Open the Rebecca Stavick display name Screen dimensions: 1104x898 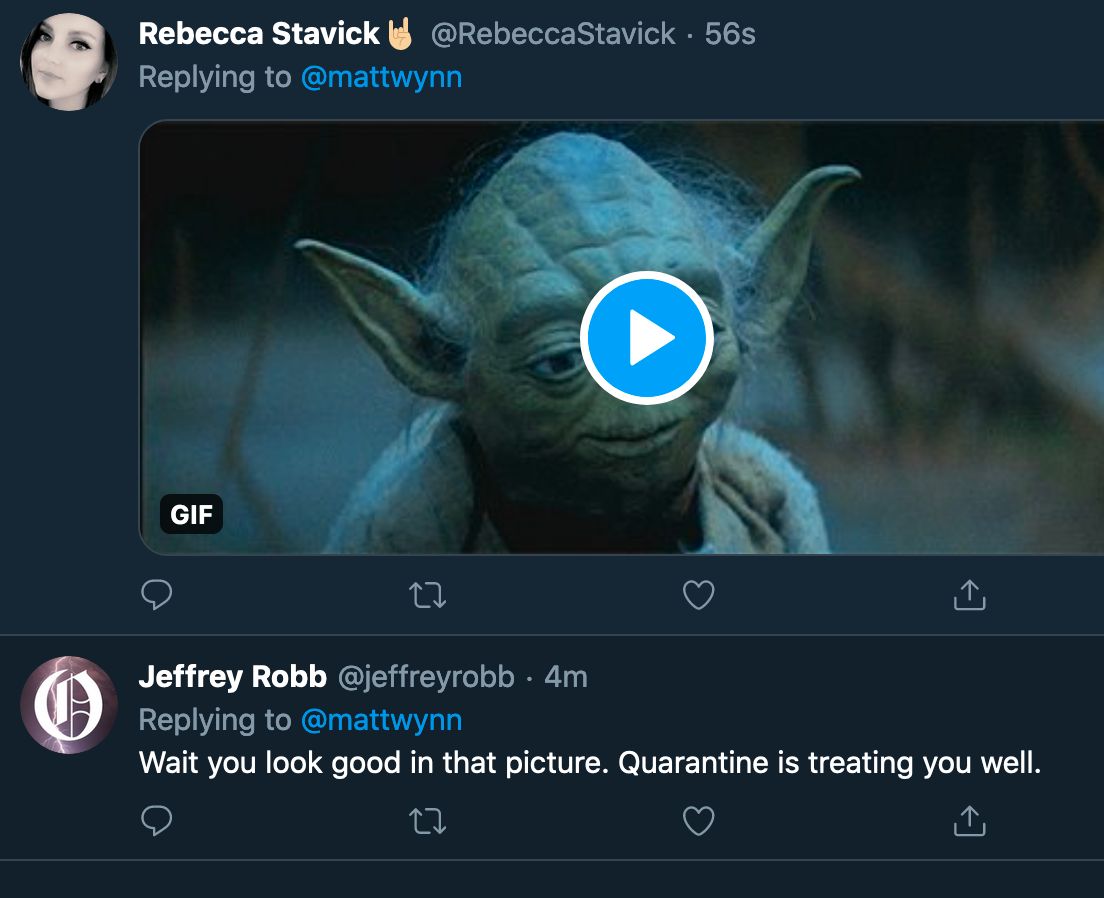[259, 34]
